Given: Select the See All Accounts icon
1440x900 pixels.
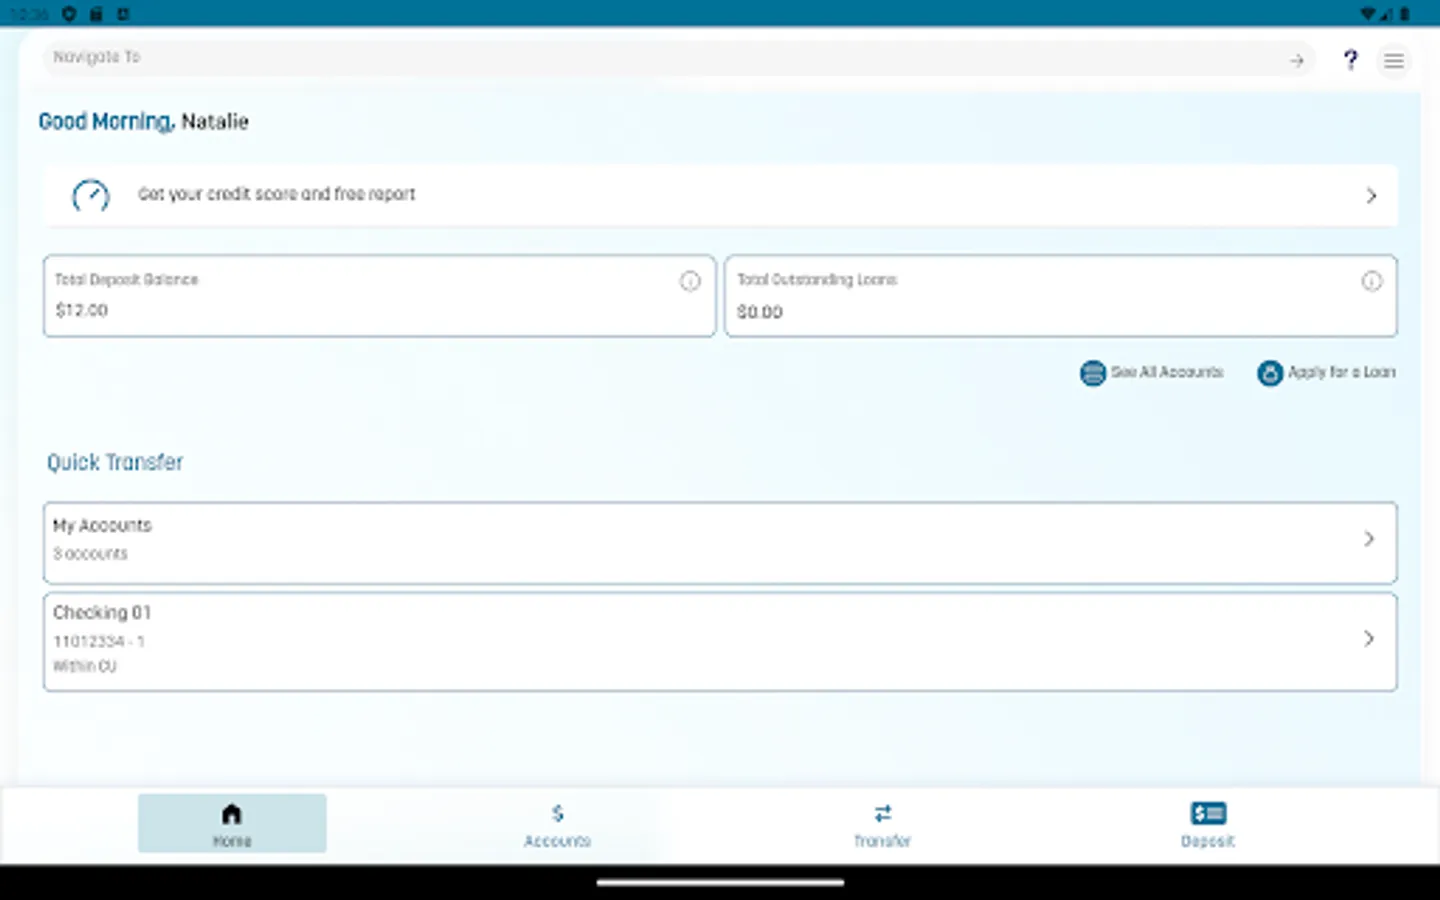Looking at the screenshot, I should click(x=1092, y=373).
